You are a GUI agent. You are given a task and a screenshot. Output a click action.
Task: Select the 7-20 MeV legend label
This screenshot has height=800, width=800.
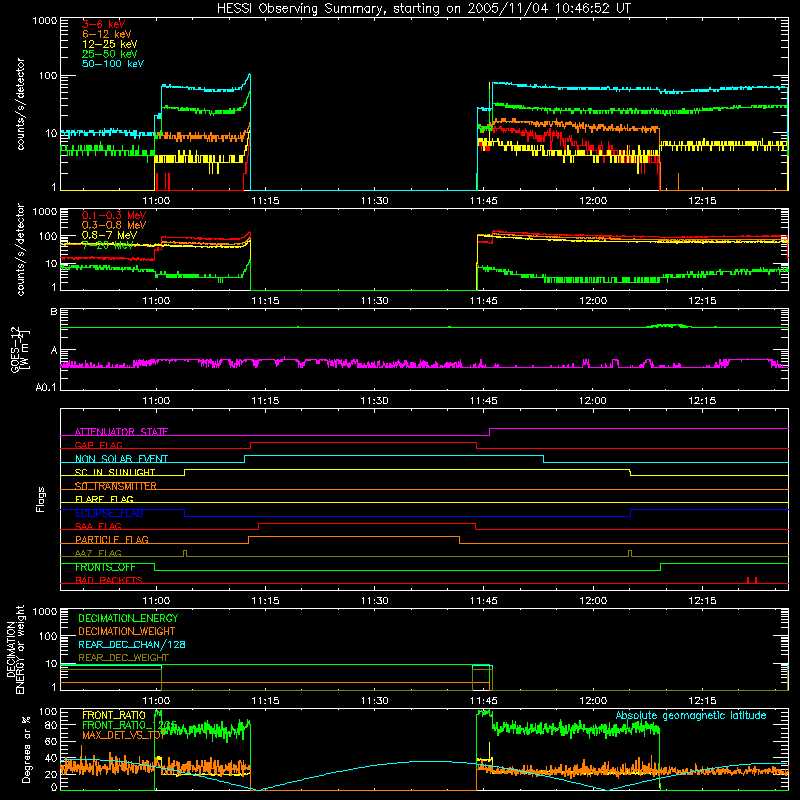108,245
